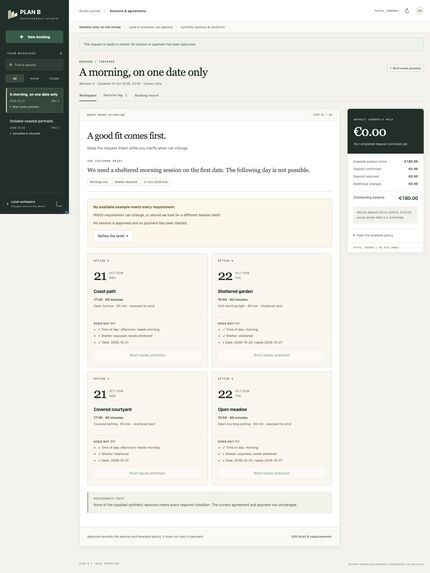
Task: Click the 'A good fit comes first.' heading
Action: pos(126,136)
